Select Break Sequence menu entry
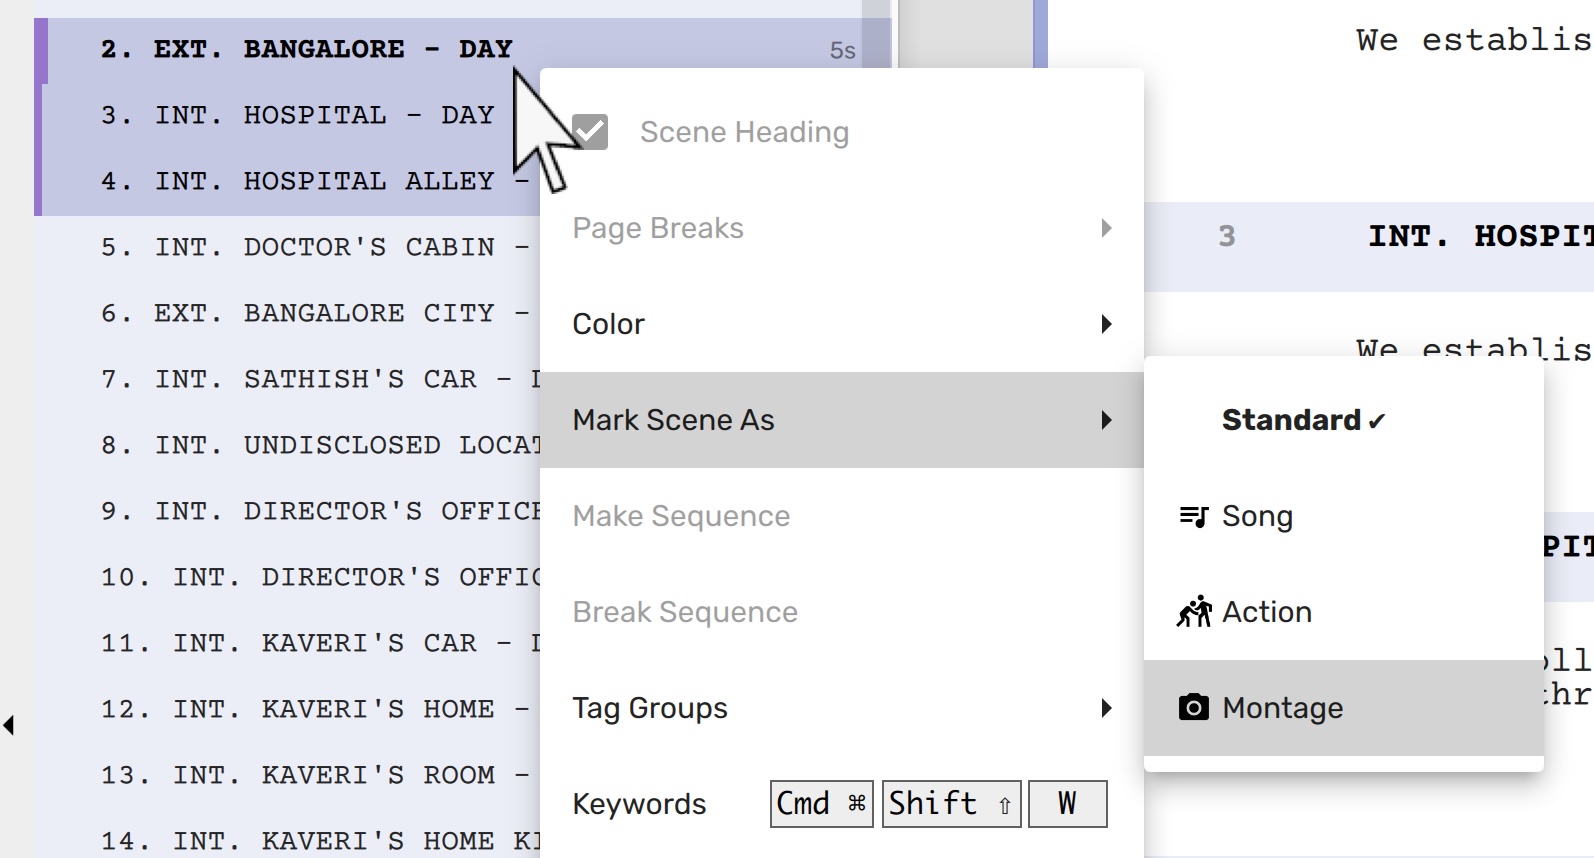Screen dimensions: 1594x858 click(x=685, y=612)
